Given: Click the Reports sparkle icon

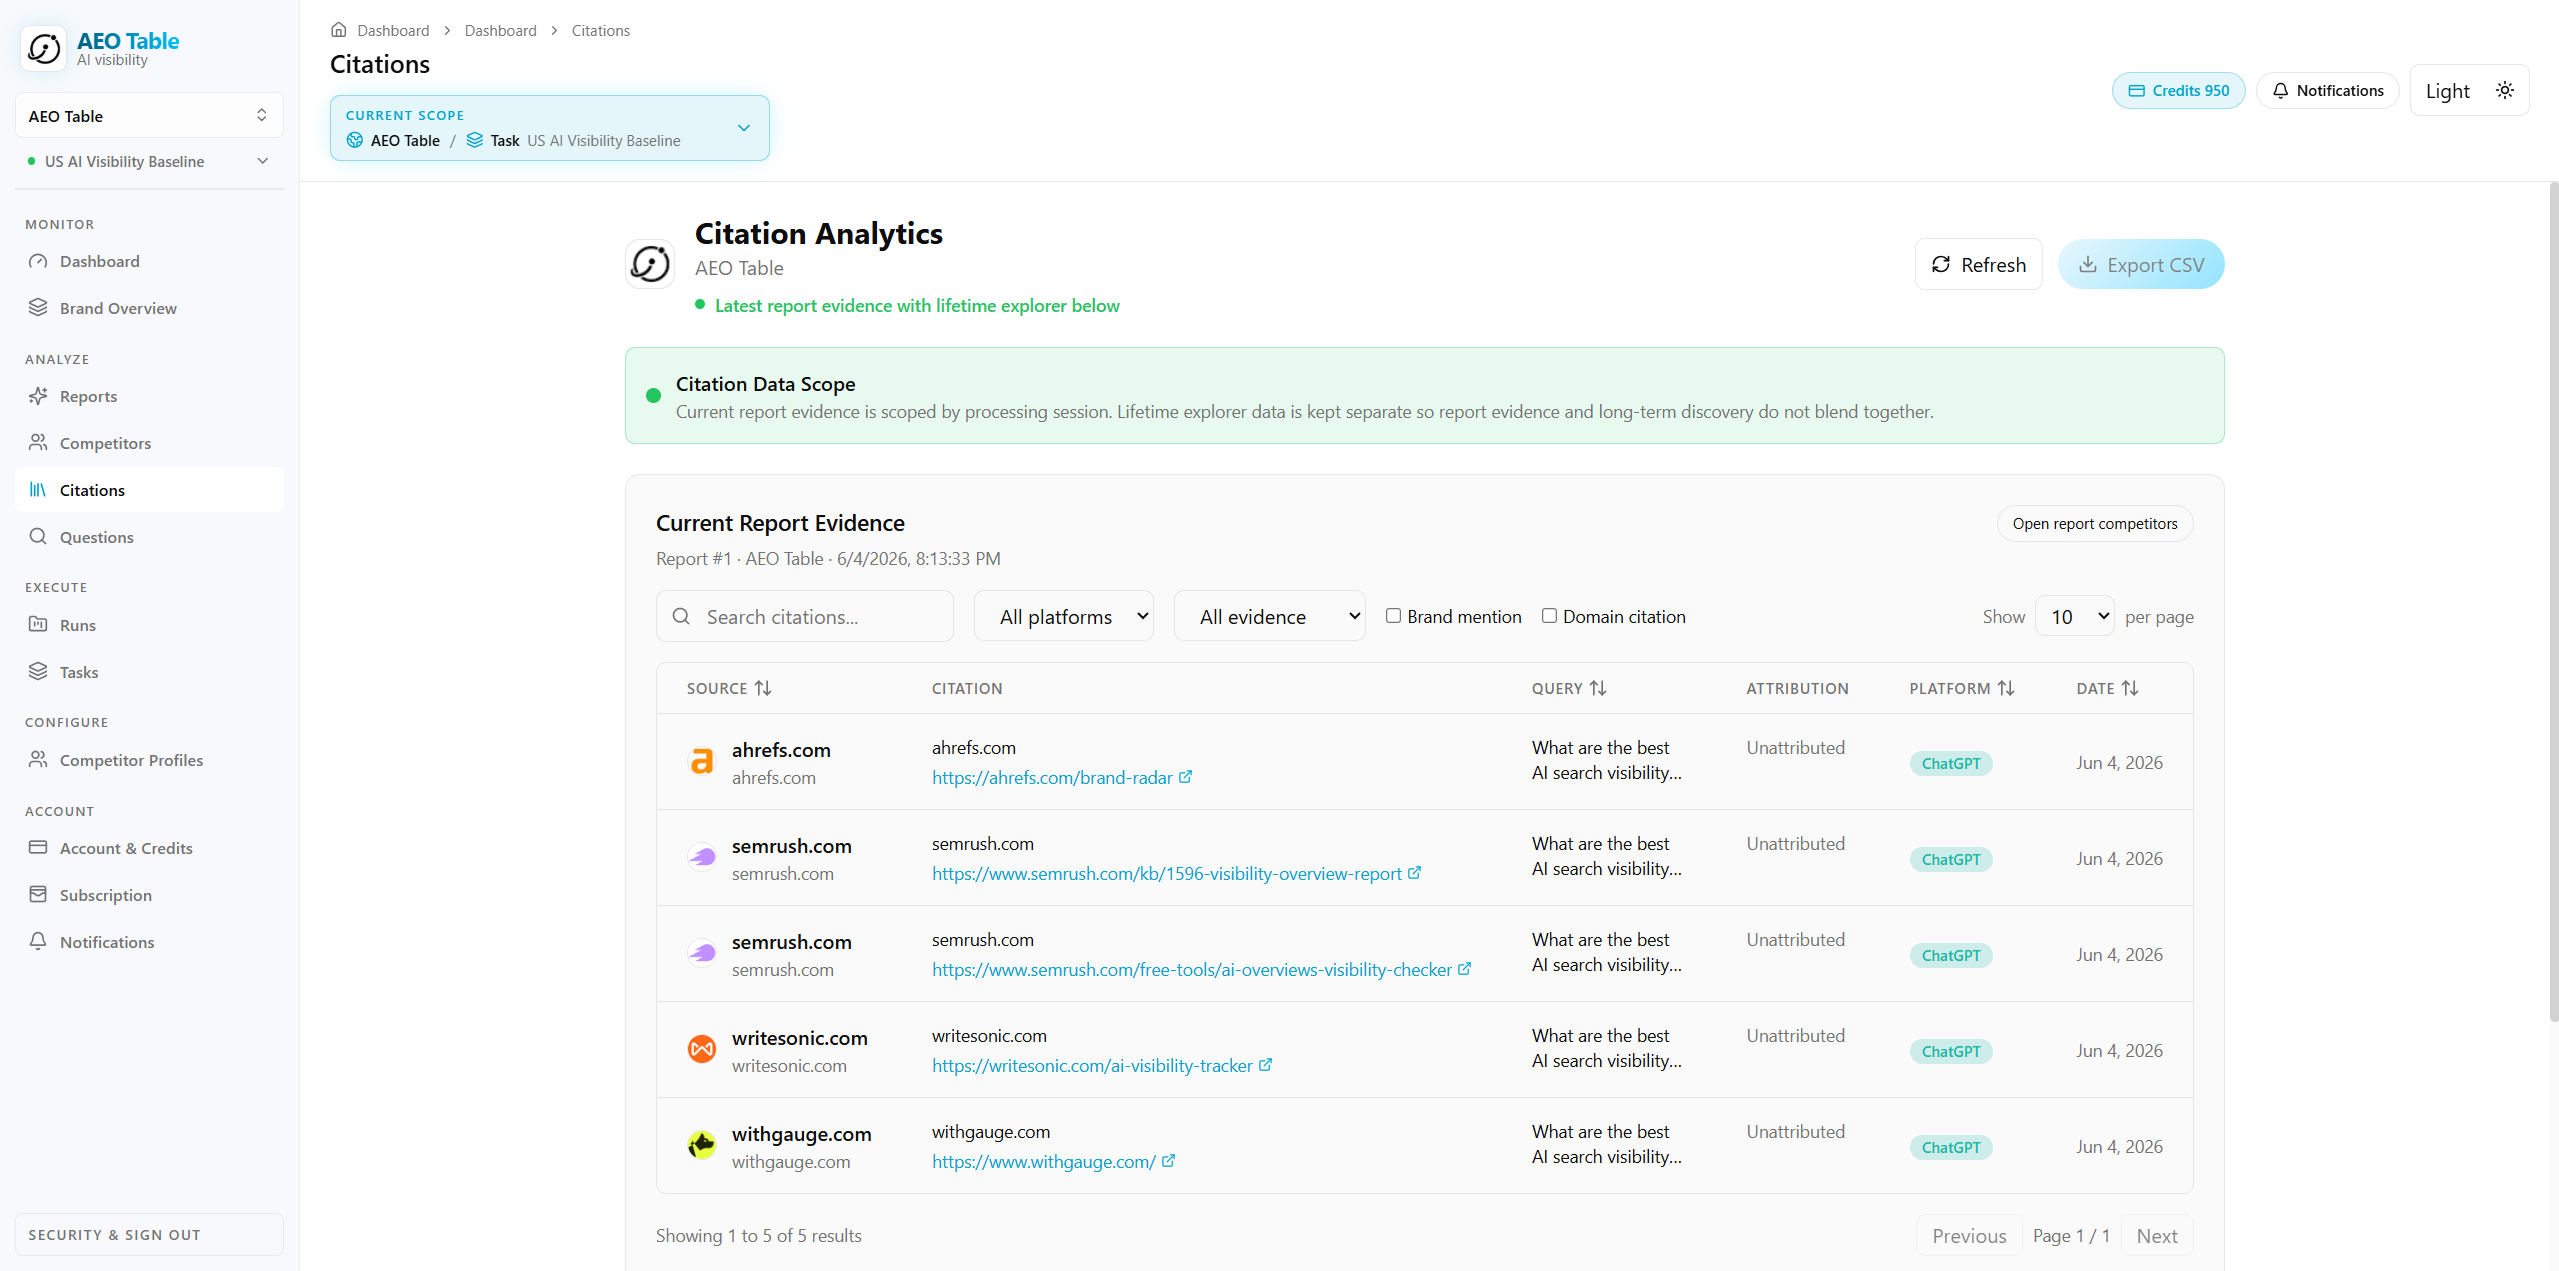Looking at the screenshot, I should coord(38,396).
